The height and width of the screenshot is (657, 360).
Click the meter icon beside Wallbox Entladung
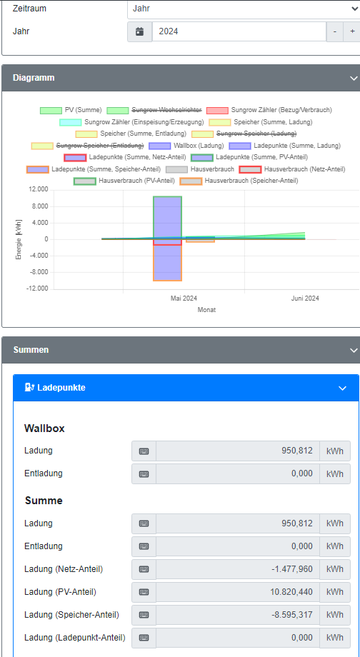pyautogui.click(x=144, y=473)
